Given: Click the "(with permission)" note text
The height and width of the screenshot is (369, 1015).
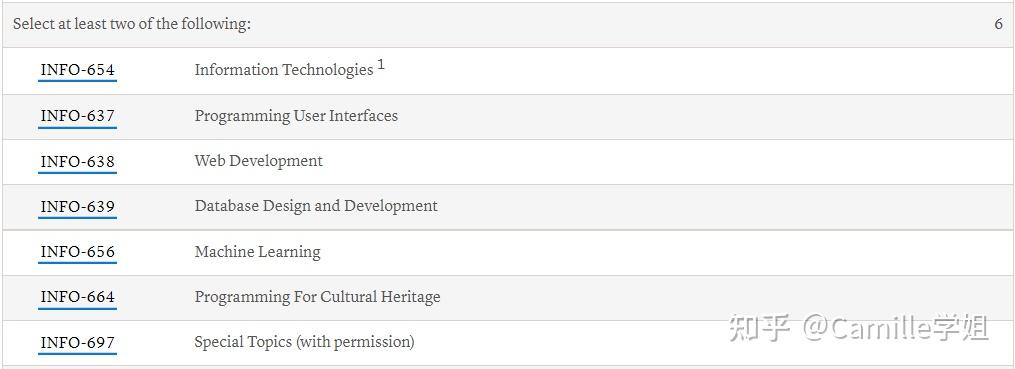Looking at the screenshot, I should [355, 342].
